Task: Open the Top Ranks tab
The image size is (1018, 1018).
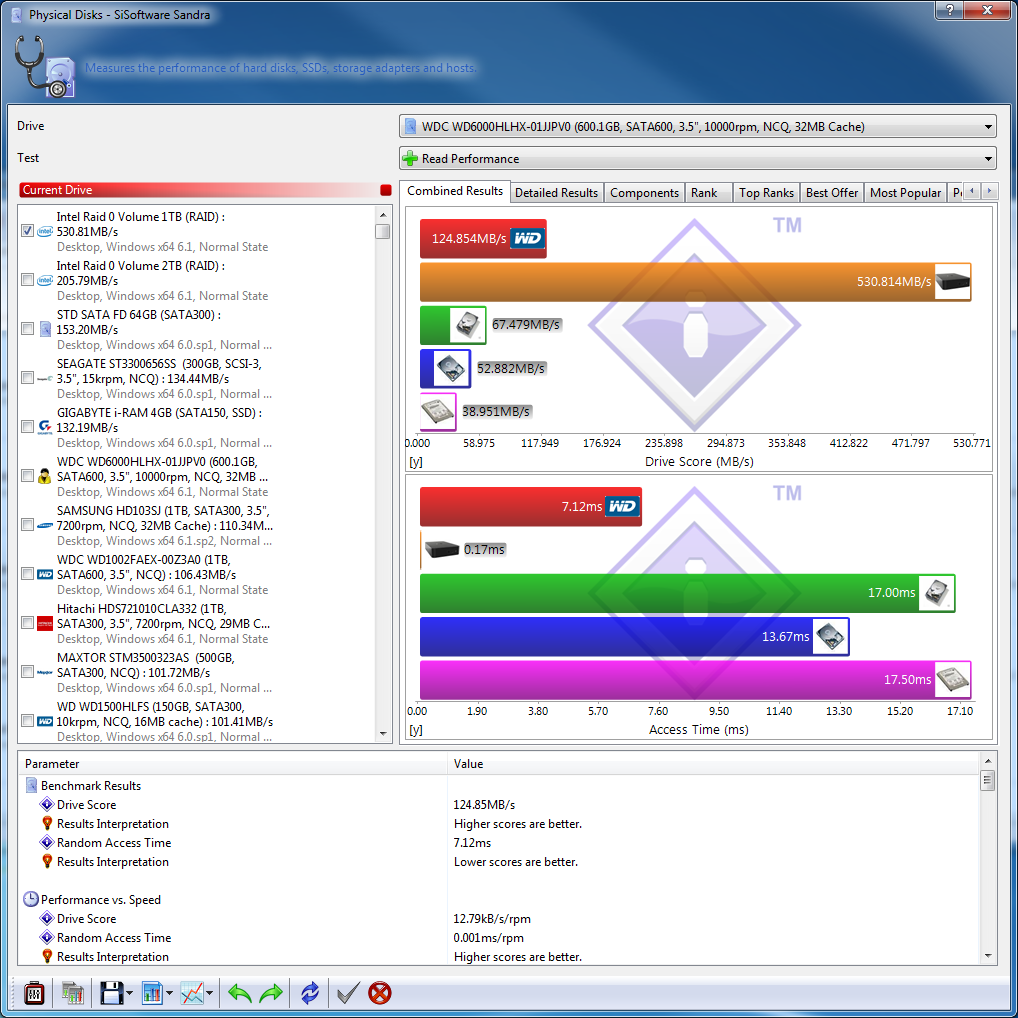Action: pyautogui.click(x=766, y=193)
